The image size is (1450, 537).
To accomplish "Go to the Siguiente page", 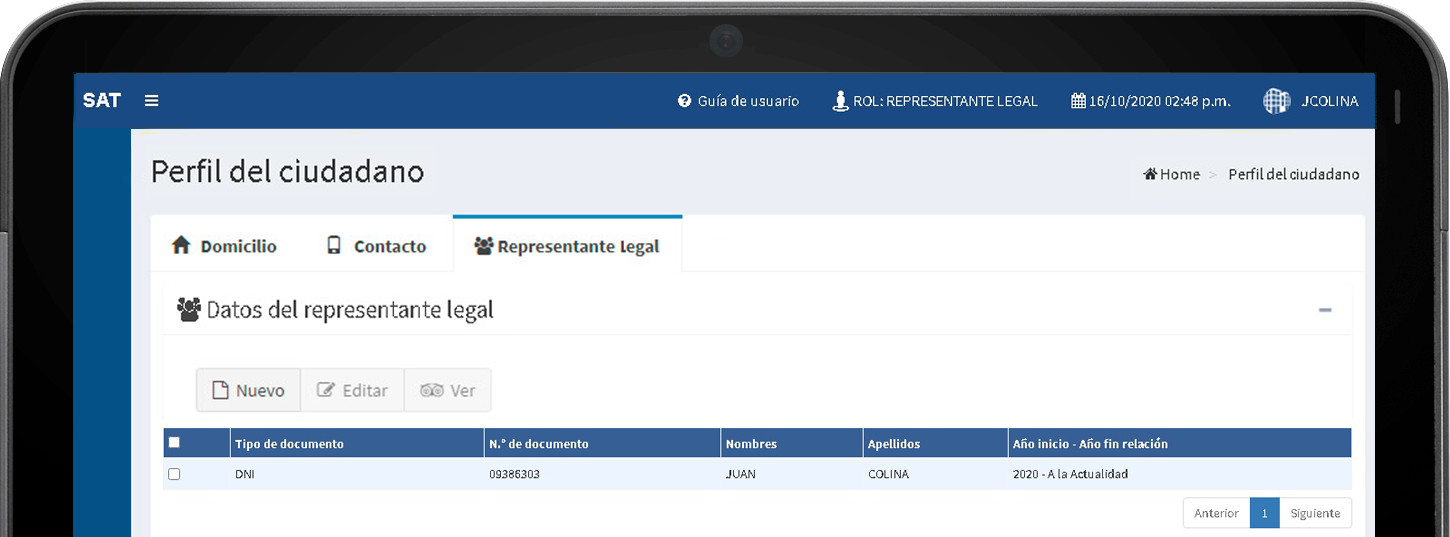I will [x=1315, y=513].
